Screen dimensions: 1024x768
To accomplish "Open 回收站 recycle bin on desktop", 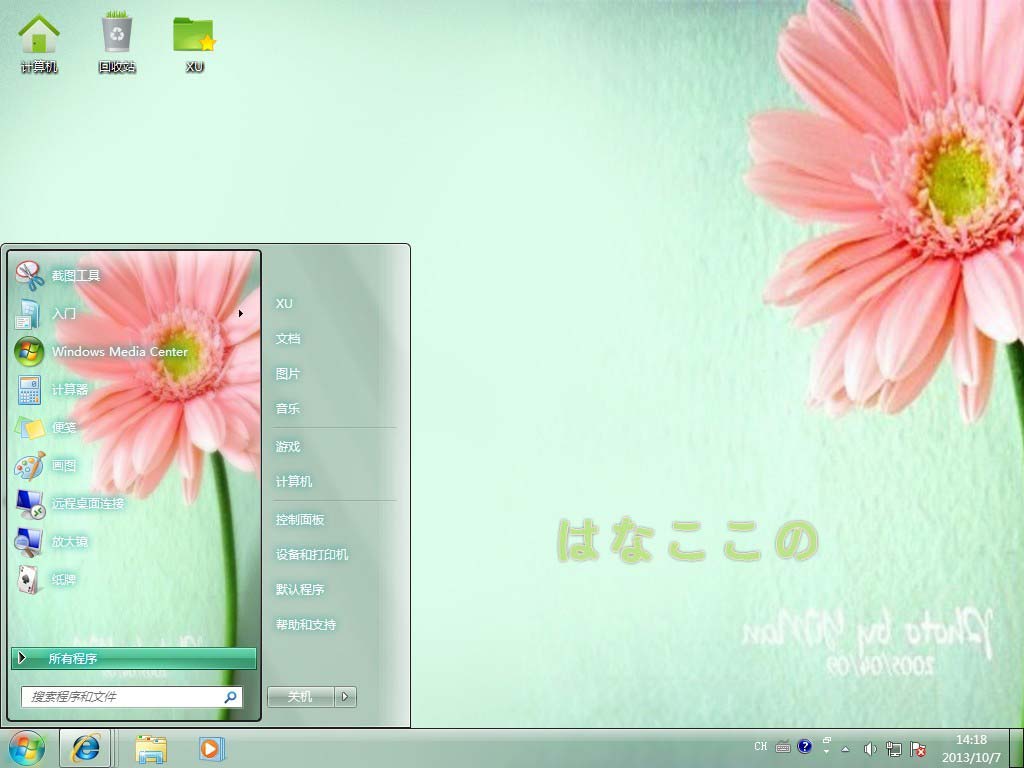I will point(117,42).
